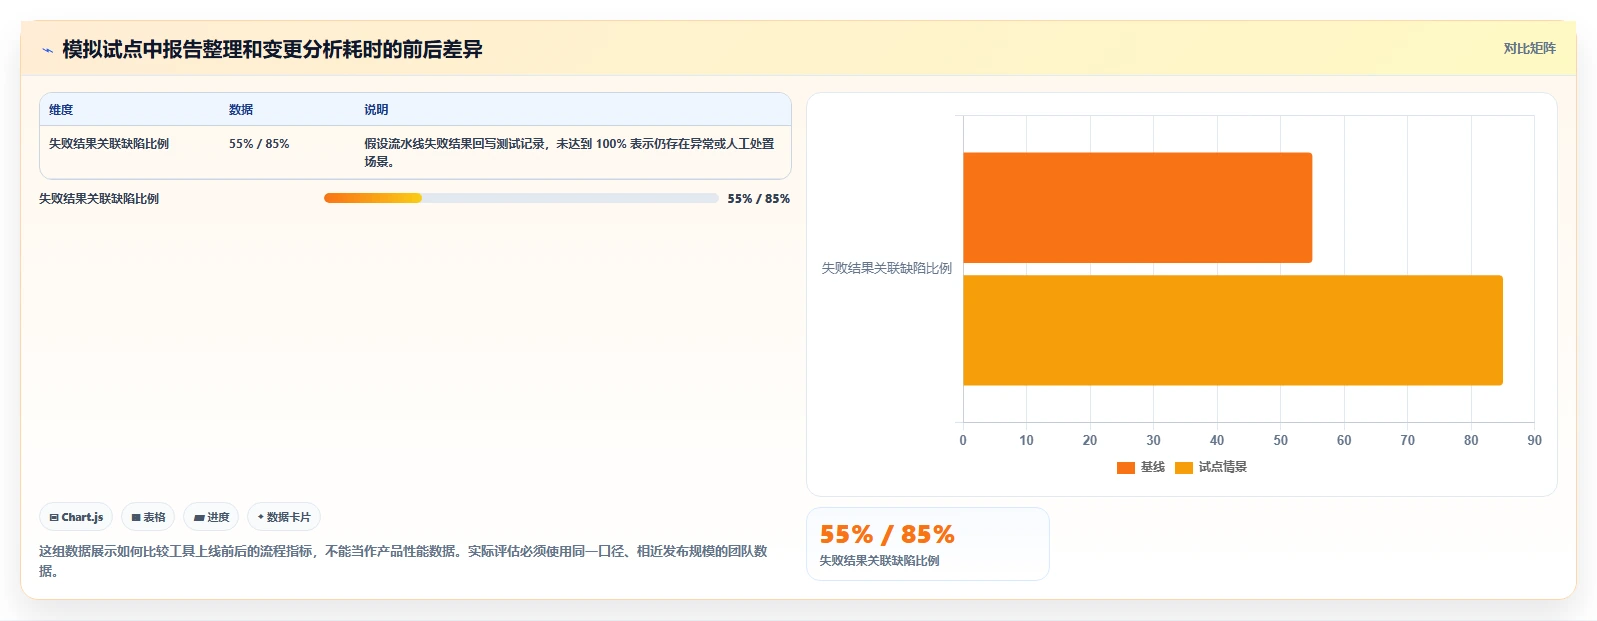Click the footnote text starting 这组数据展示
1597x621 pixels.
point(403,561)
